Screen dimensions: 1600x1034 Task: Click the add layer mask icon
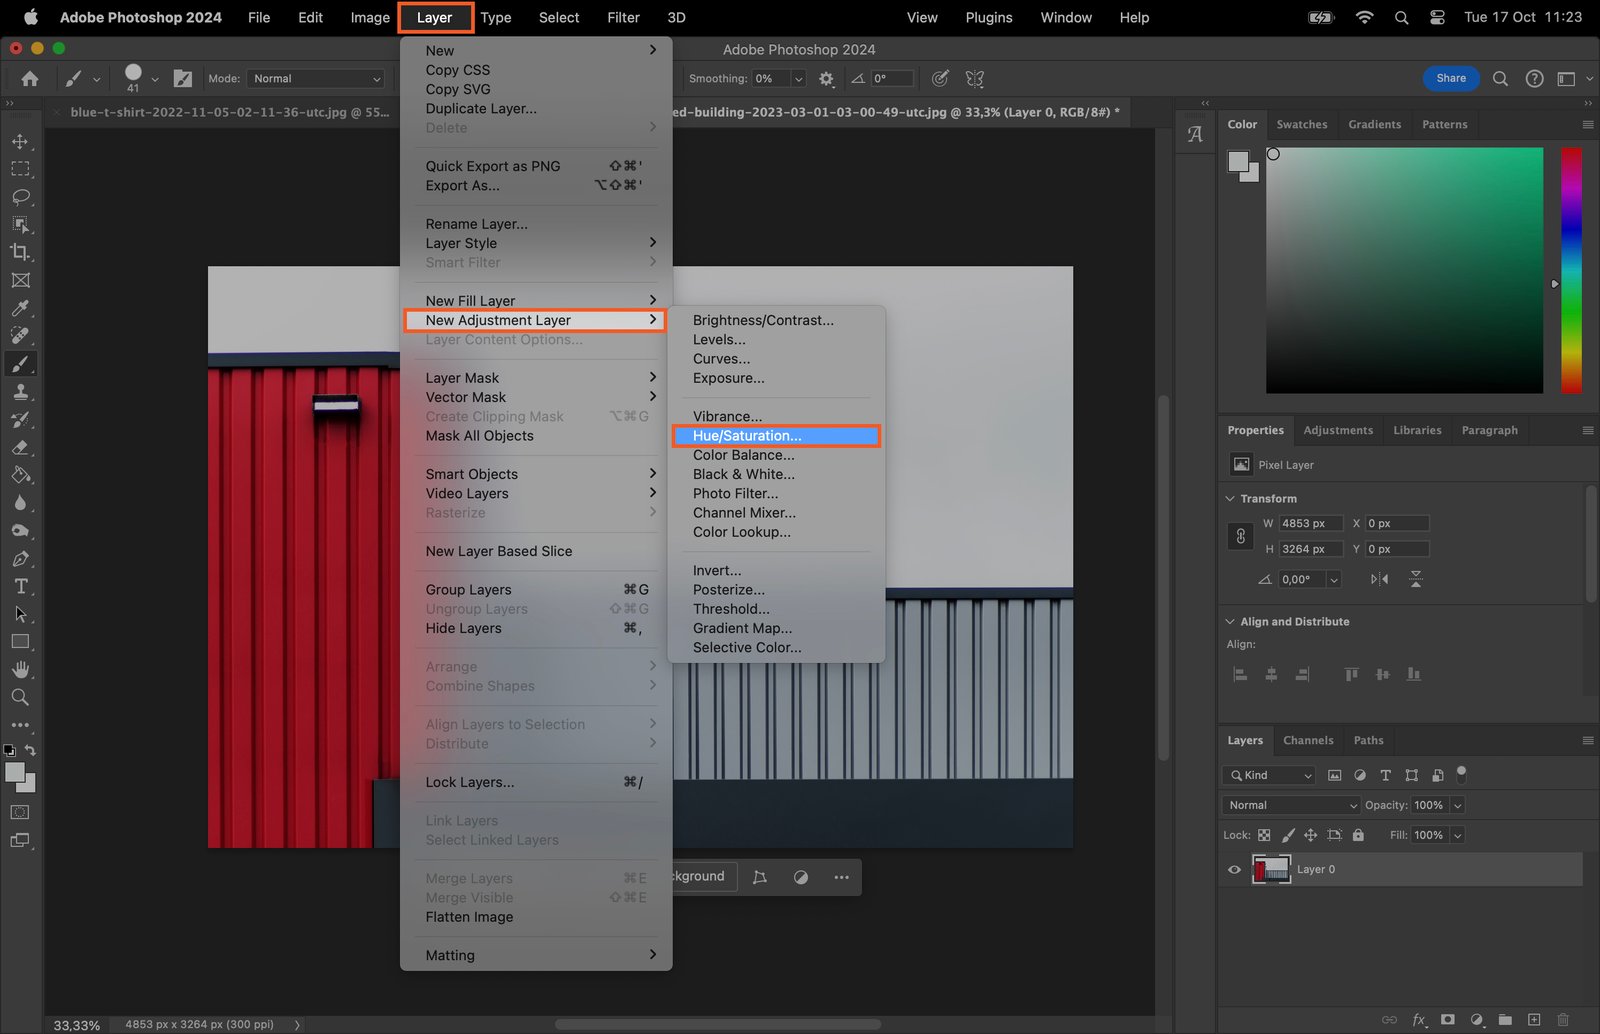1447,1019
